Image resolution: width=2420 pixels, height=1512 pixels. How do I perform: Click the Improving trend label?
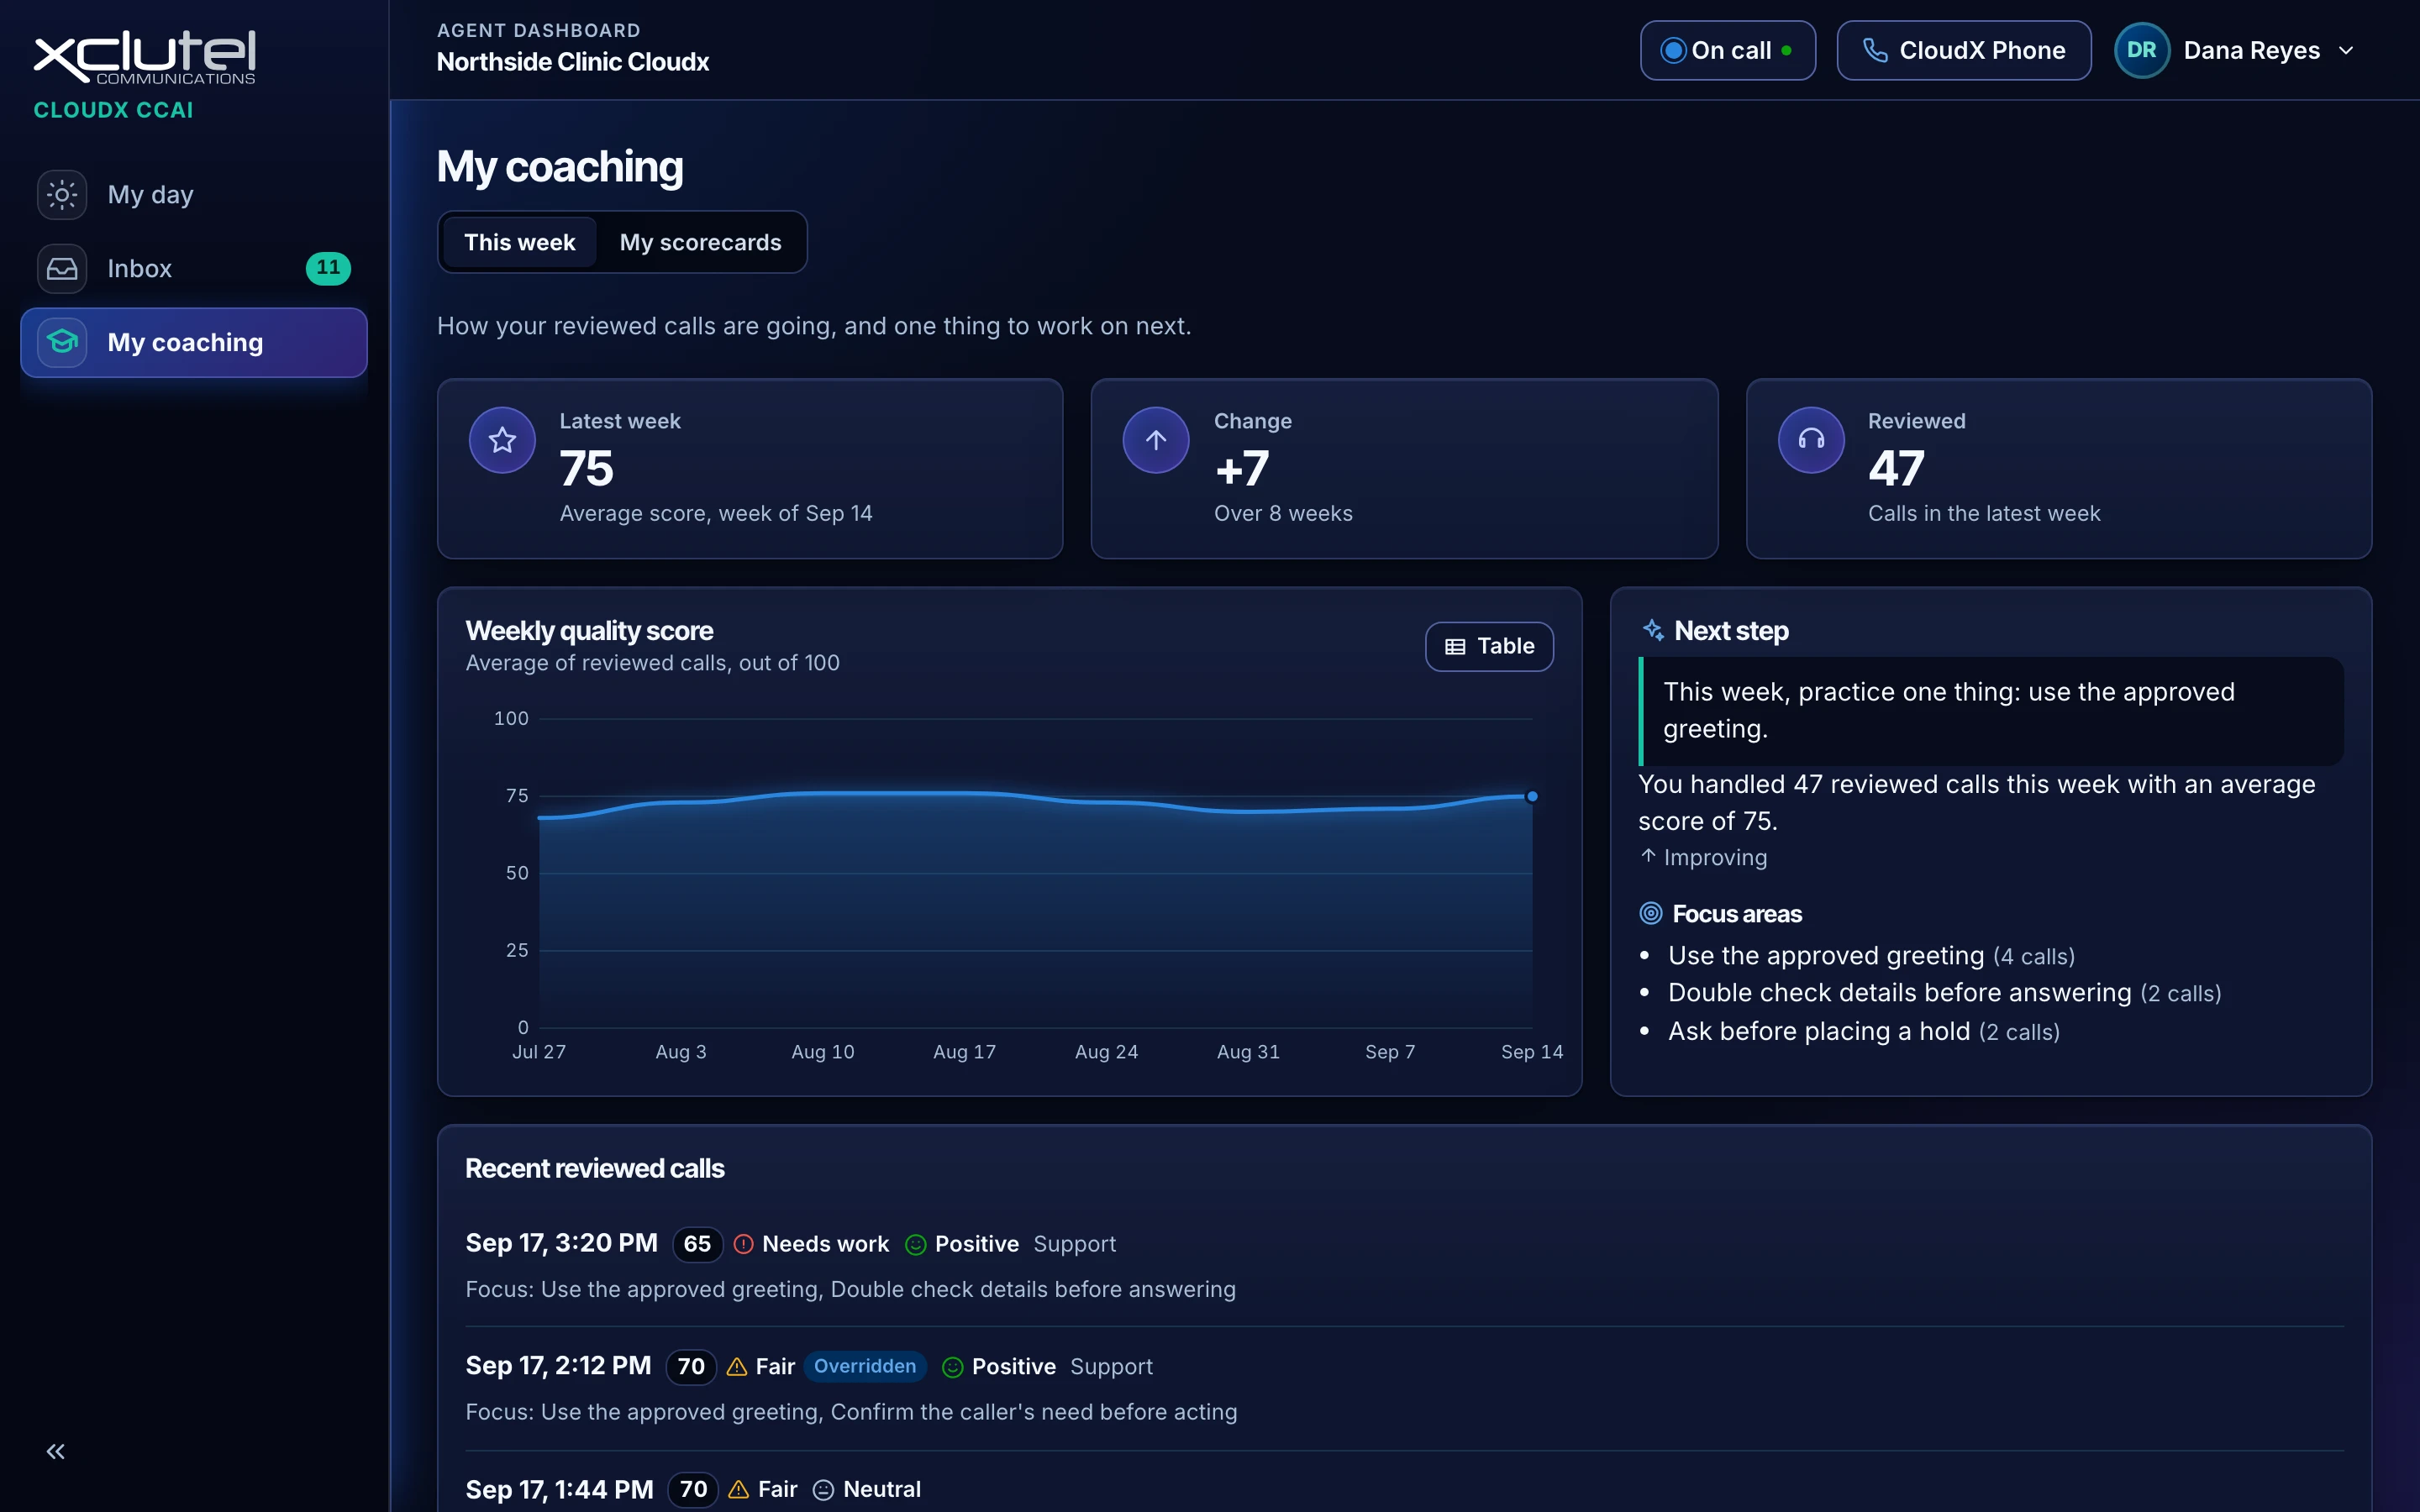(1704, 858)
